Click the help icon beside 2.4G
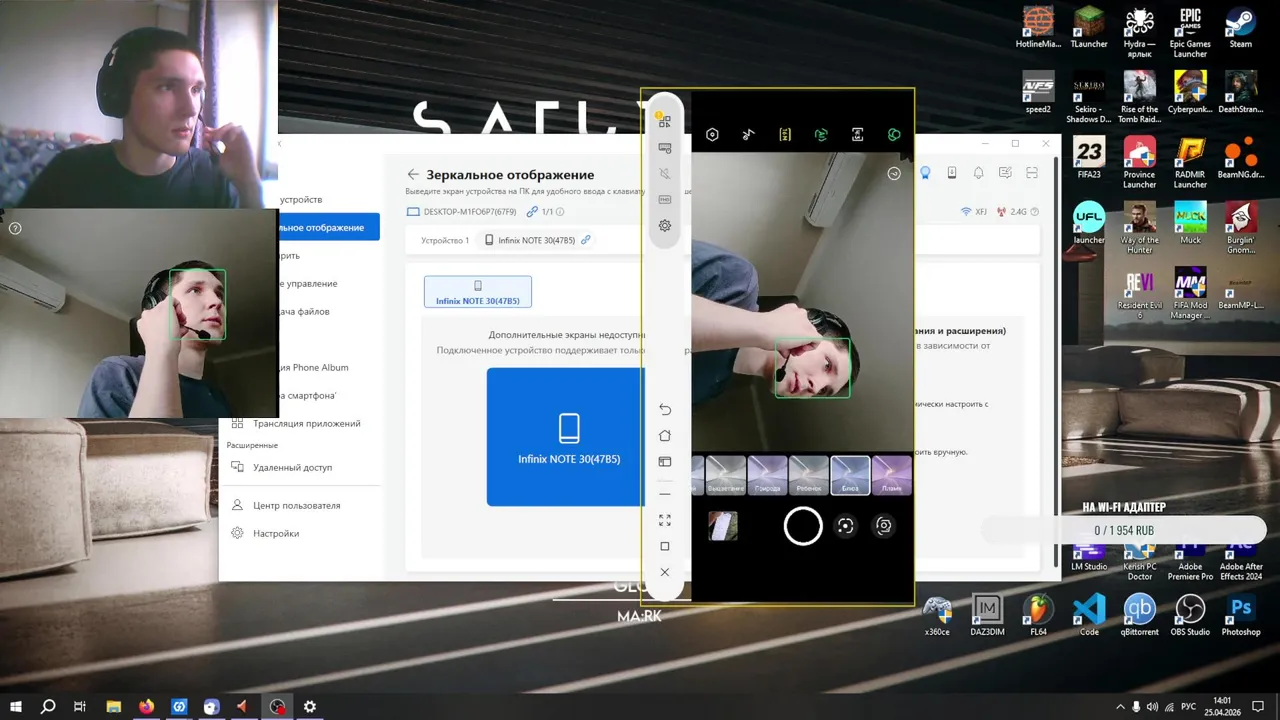 tap(1034, 211)
